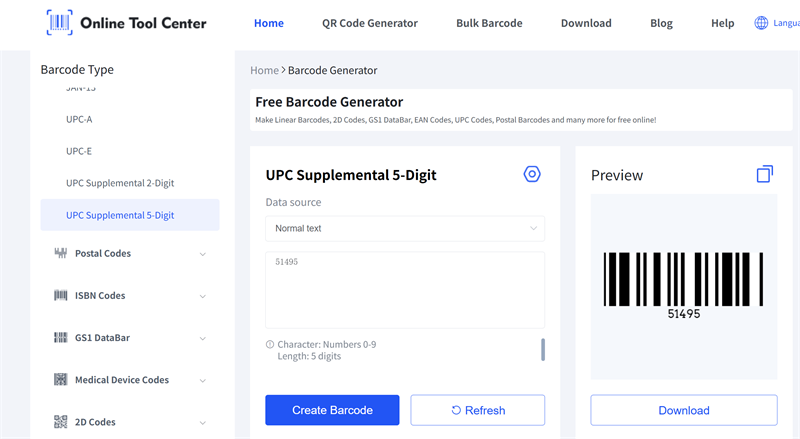
Task: Click the globe language icon
Action: click(x=762, y=23)
